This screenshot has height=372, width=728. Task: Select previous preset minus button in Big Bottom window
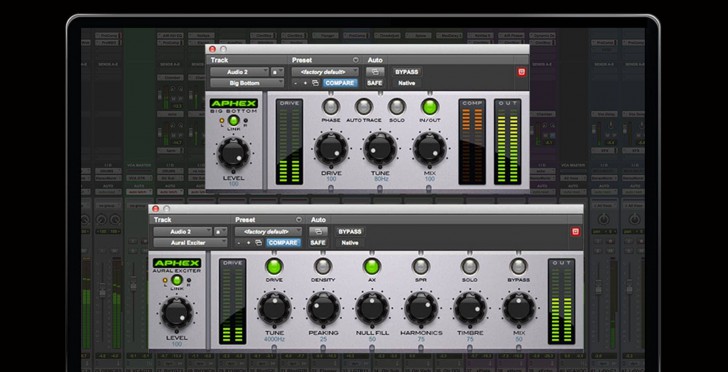[296, 83]
